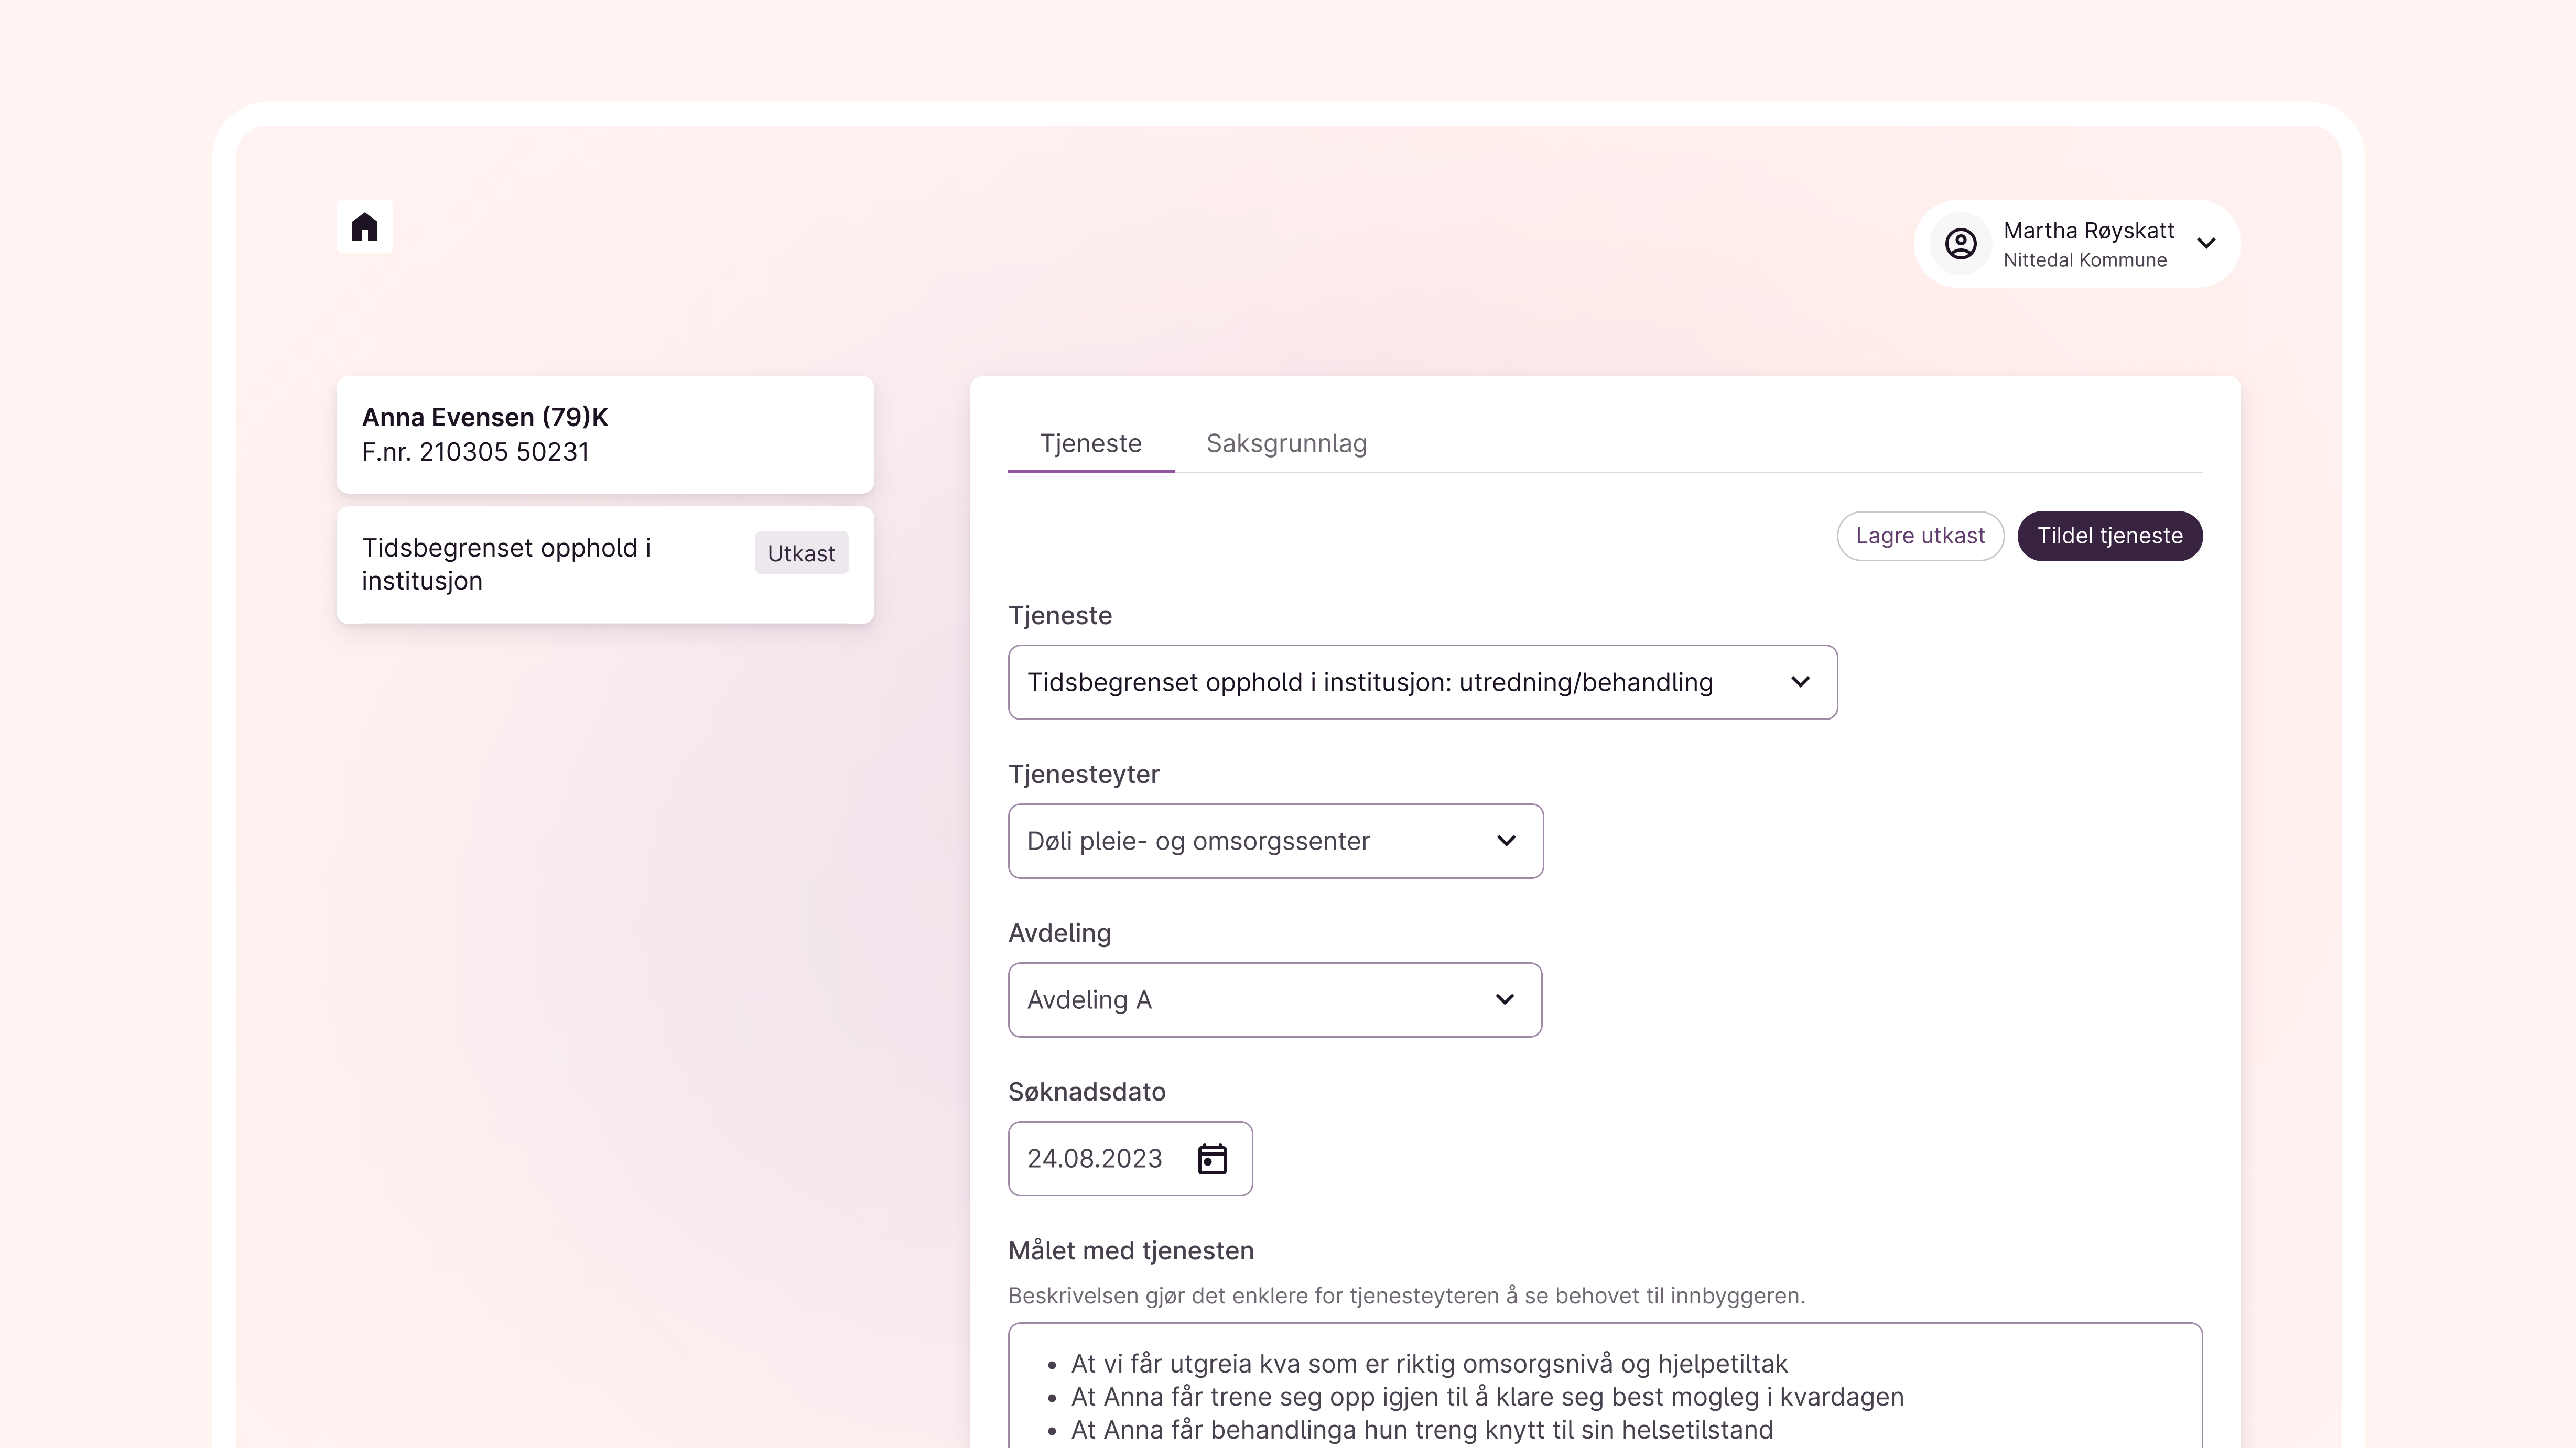Screen dimensions: 2576x1448
Task: Expand the Martha Røyskatt account menu chevron
Action: tap(2206, 243)
